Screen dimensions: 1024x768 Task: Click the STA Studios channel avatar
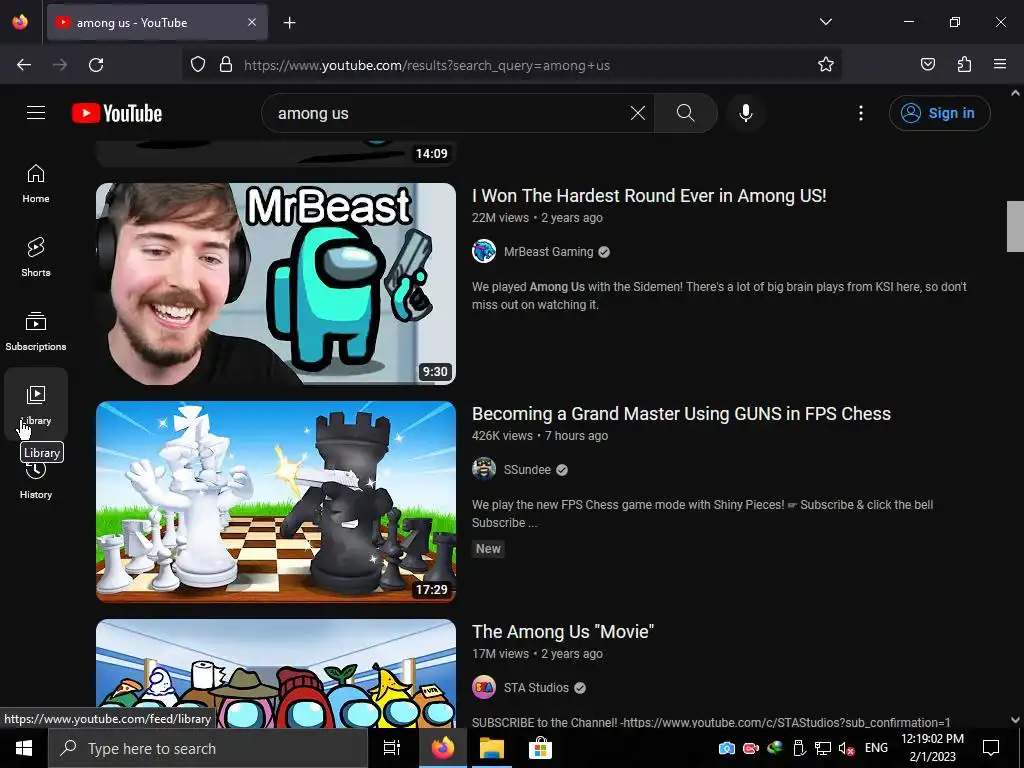tap(484, 688)
